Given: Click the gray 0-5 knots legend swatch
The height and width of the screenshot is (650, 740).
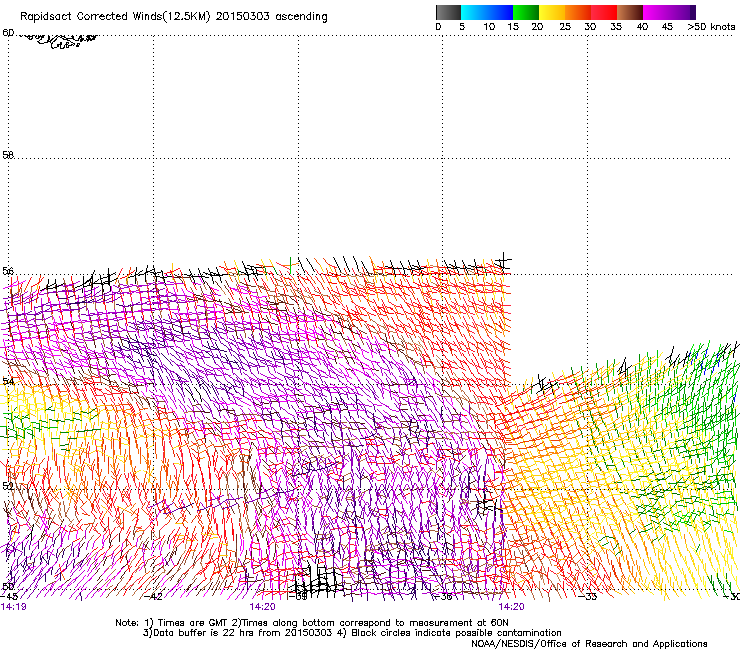Looking at the screenshot, I should [x=448, y=12].
